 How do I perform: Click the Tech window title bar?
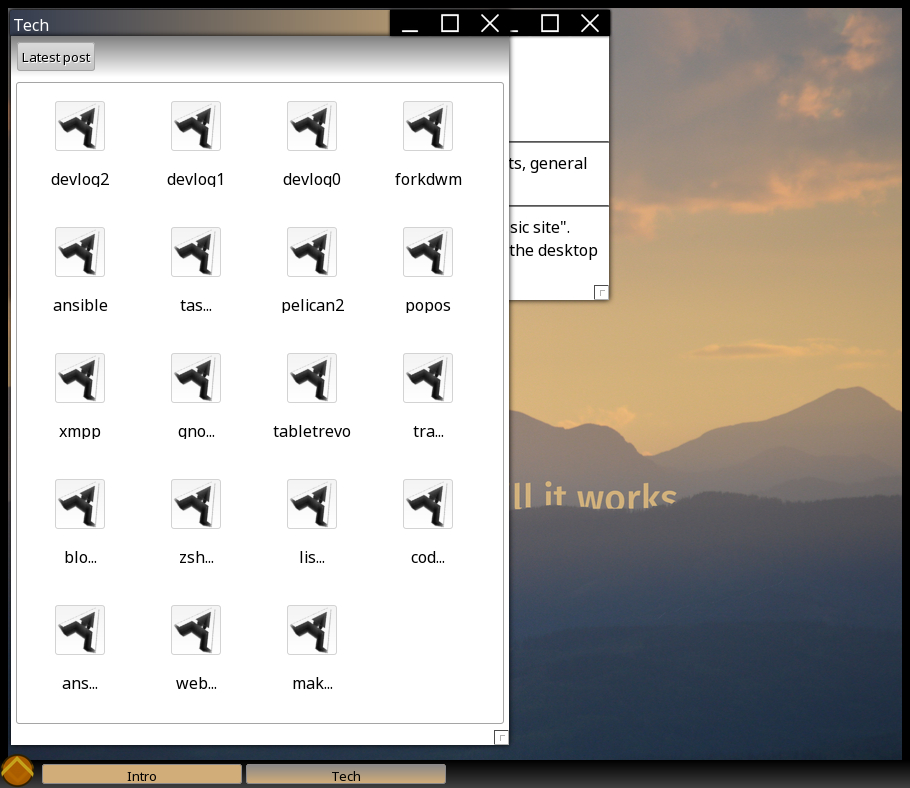[200, 24]
